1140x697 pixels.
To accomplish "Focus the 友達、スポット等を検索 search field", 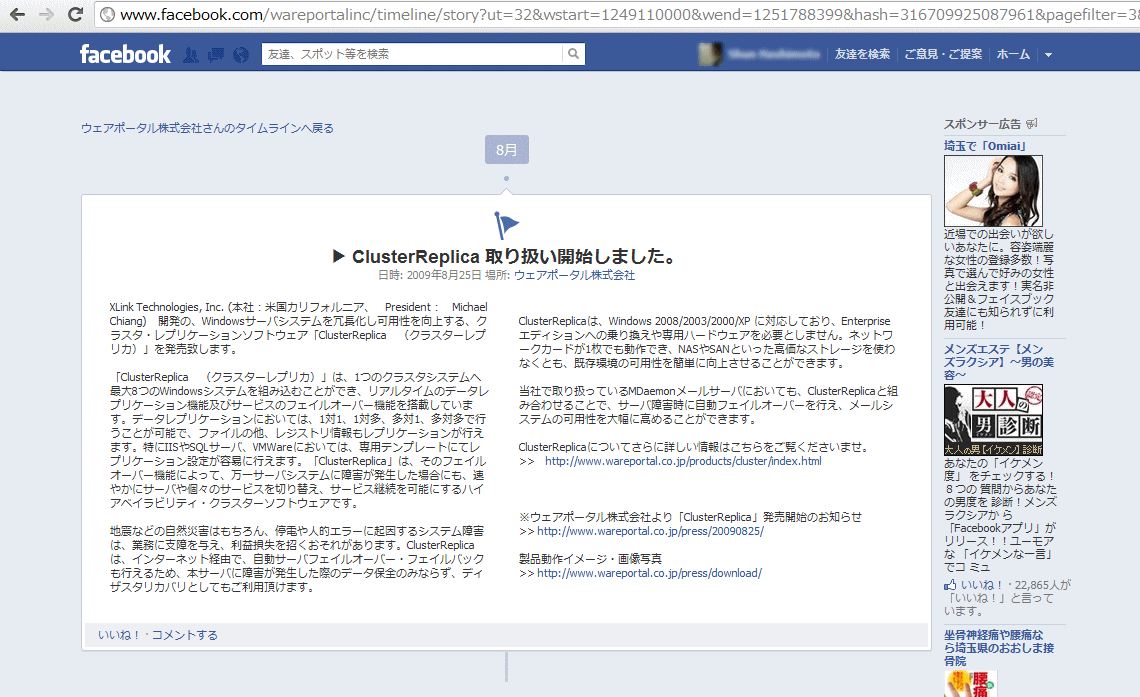I will pyautogui.click(x=412, y=54).
